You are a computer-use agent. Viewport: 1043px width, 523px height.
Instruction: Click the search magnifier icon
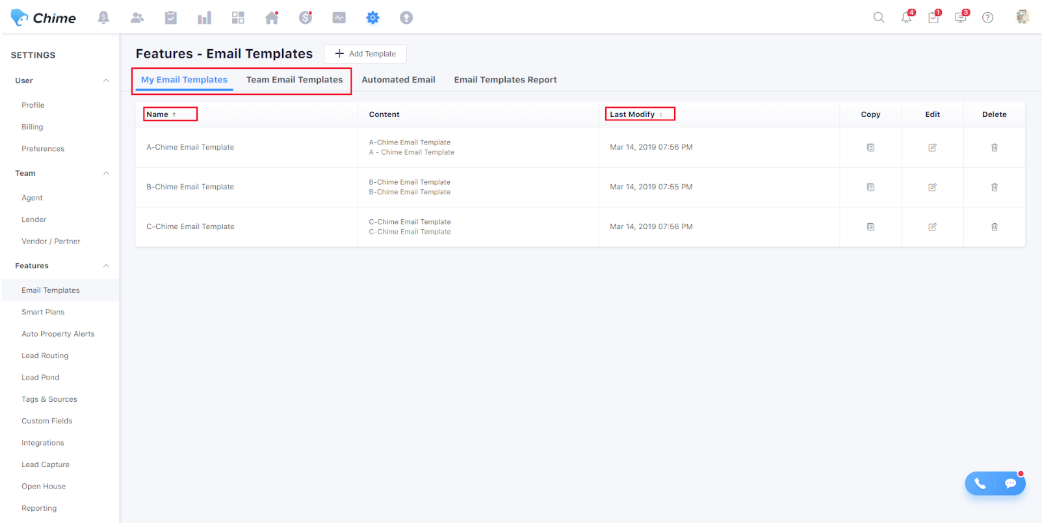coord(879,17)
